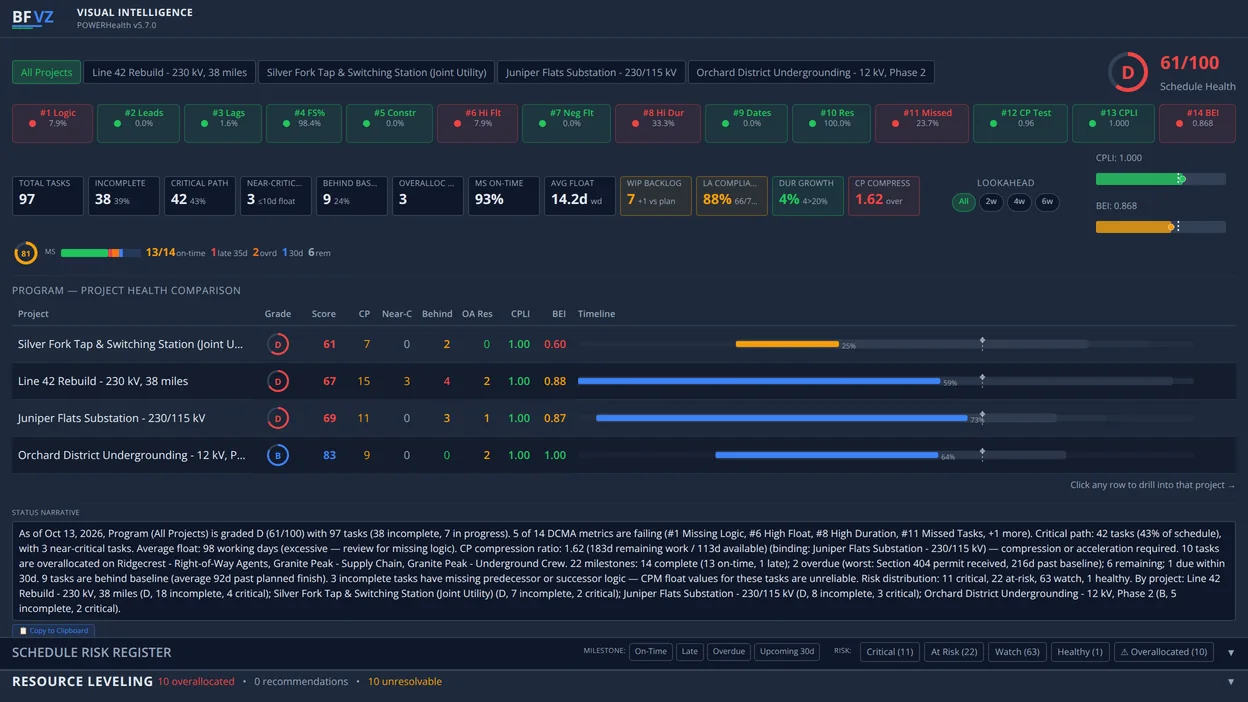This screenshot has height=702, width=1248.
Task: Toggle the Watch (63) risk filter
Action: click(1017, 652)
